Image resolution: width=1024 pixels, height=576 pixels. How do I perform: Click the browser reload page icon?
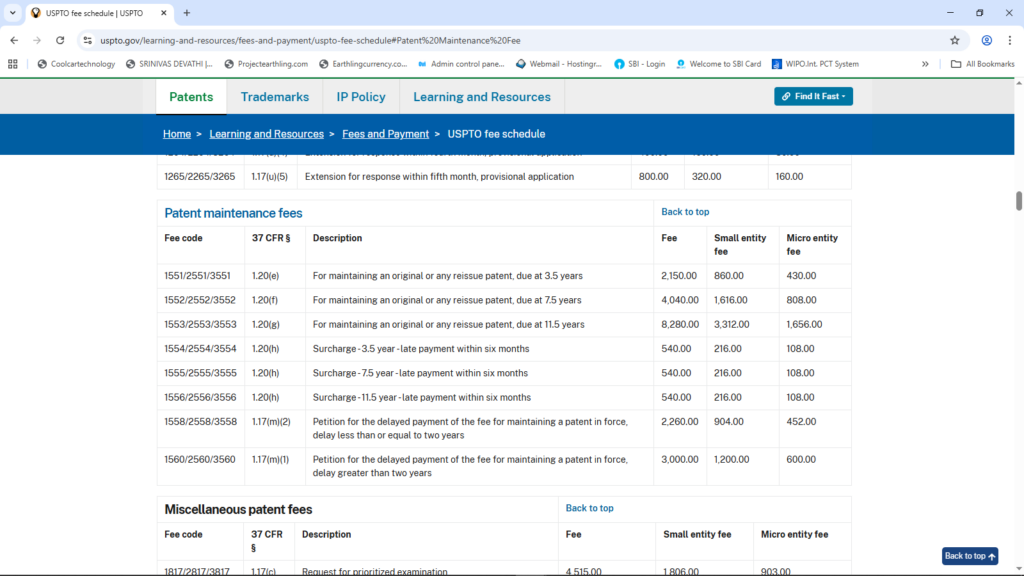point(60,40)
